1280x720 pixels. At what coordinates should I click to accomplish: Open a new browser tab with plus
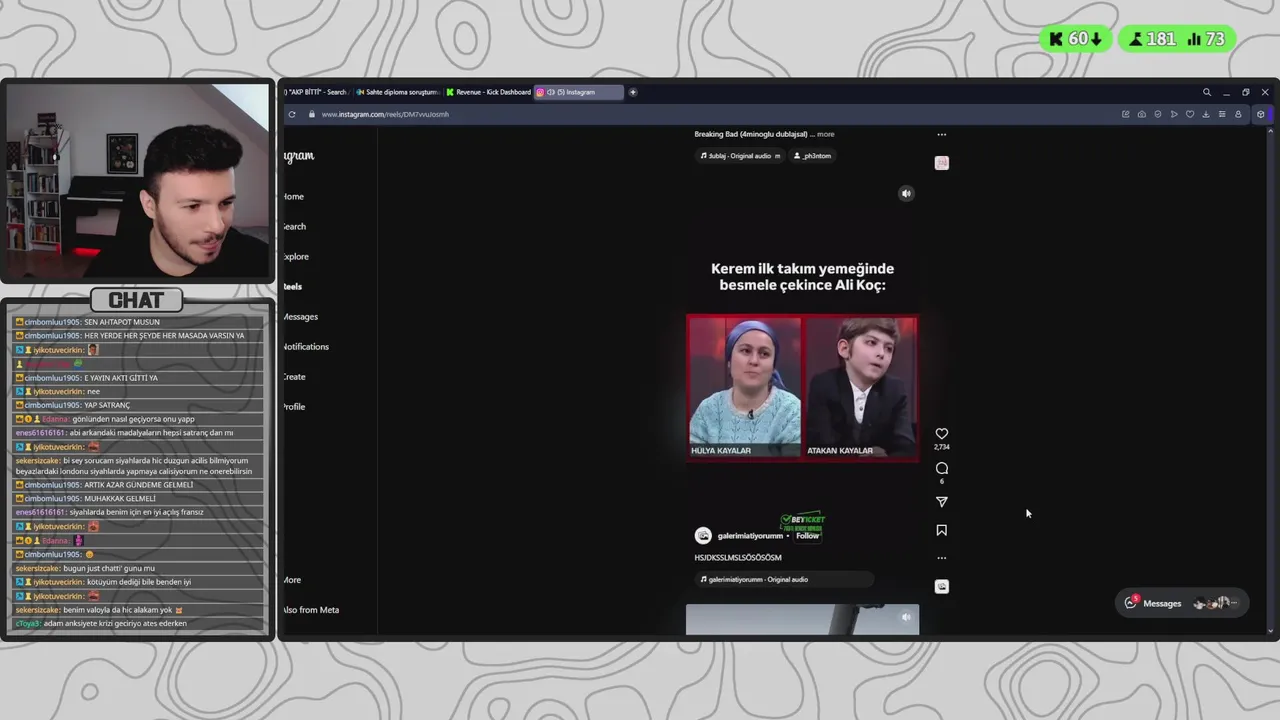tap(633, 92)
